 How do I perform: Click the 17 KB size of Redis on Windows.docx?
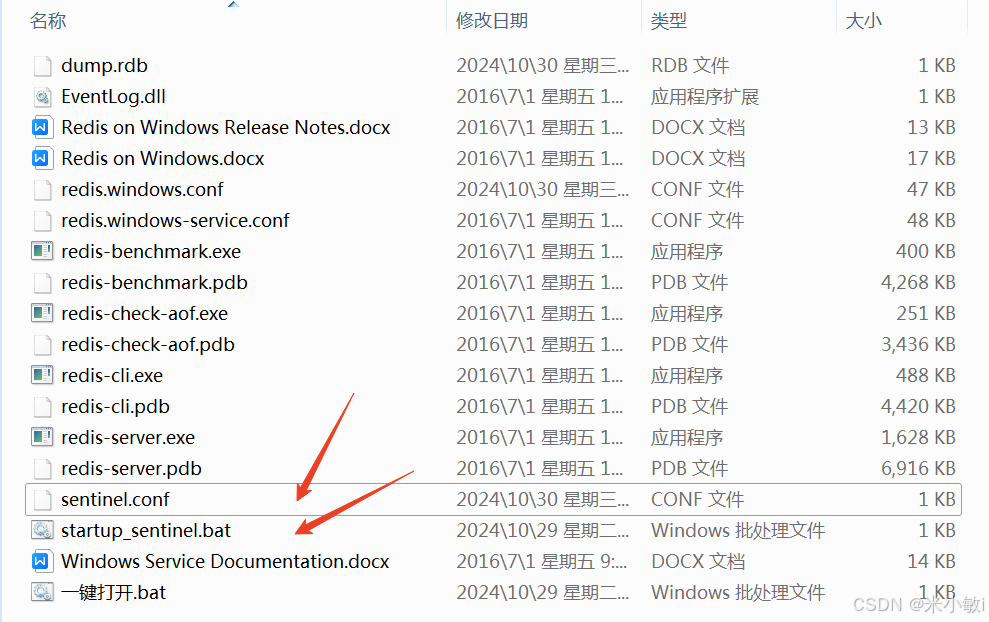pos(932,158)
